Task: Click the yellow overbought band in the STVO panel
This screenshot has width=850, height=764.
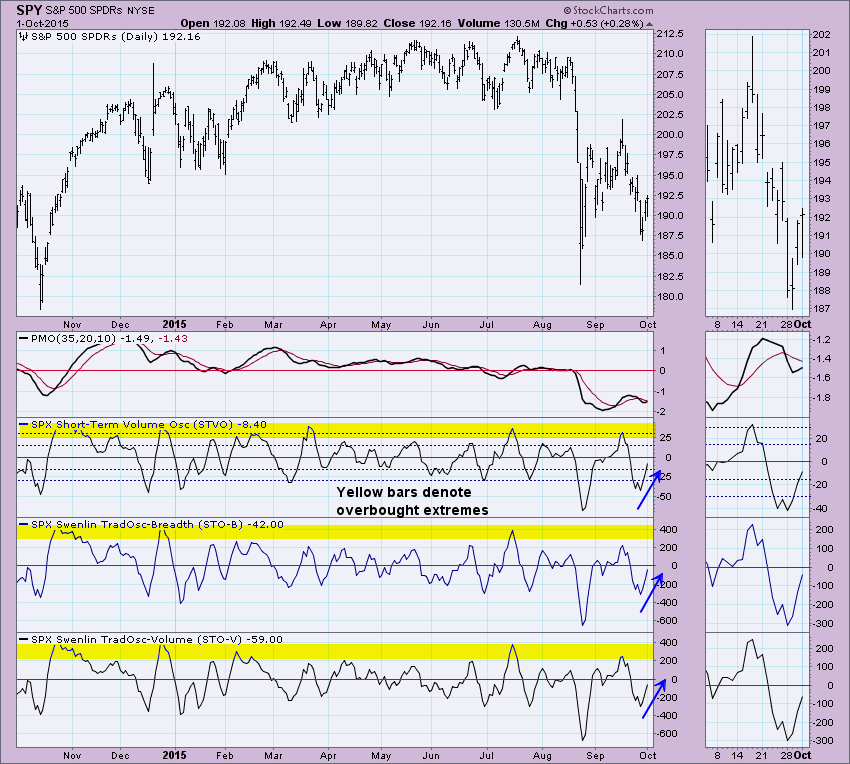Action: tap(336, 431)
